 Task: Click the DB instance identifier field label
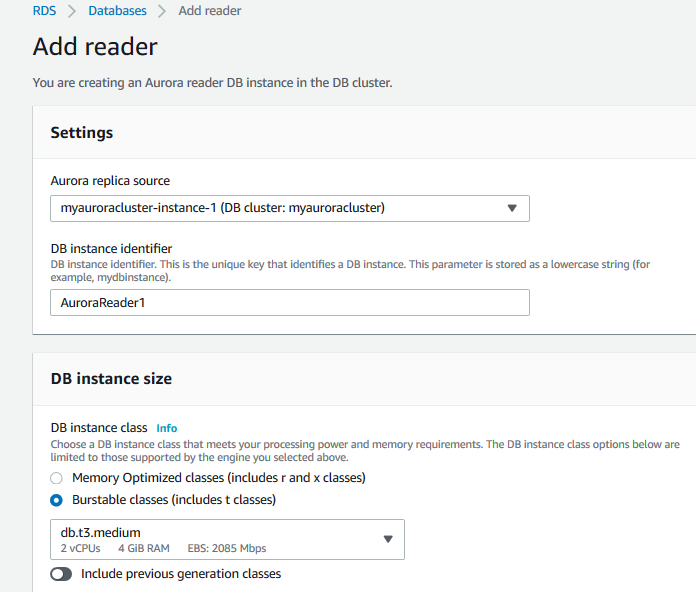[x=111, y=249]
